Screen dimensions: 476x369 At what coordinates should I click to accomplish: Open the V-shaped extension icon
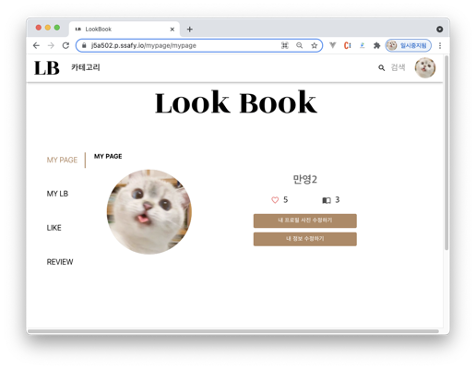pyautogui.click(x=332, y=45)
